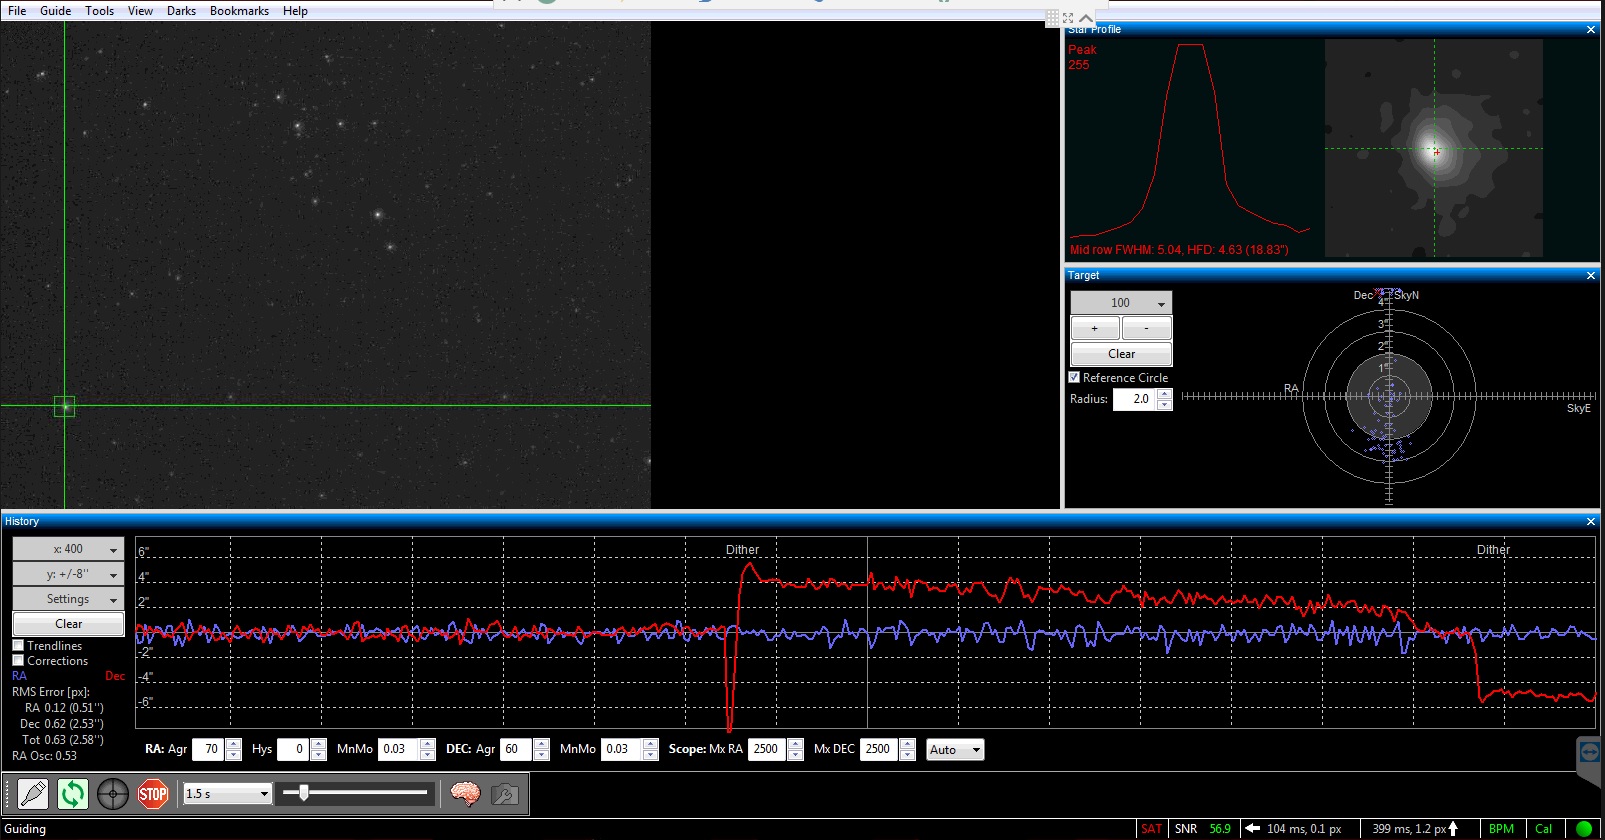
Task: Click the green status indicator circle
Action: [x=1584, y=828]
